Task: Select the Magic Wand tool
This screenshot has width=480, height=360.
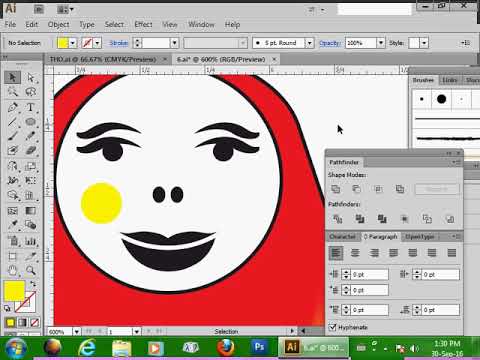Action: 13,91
